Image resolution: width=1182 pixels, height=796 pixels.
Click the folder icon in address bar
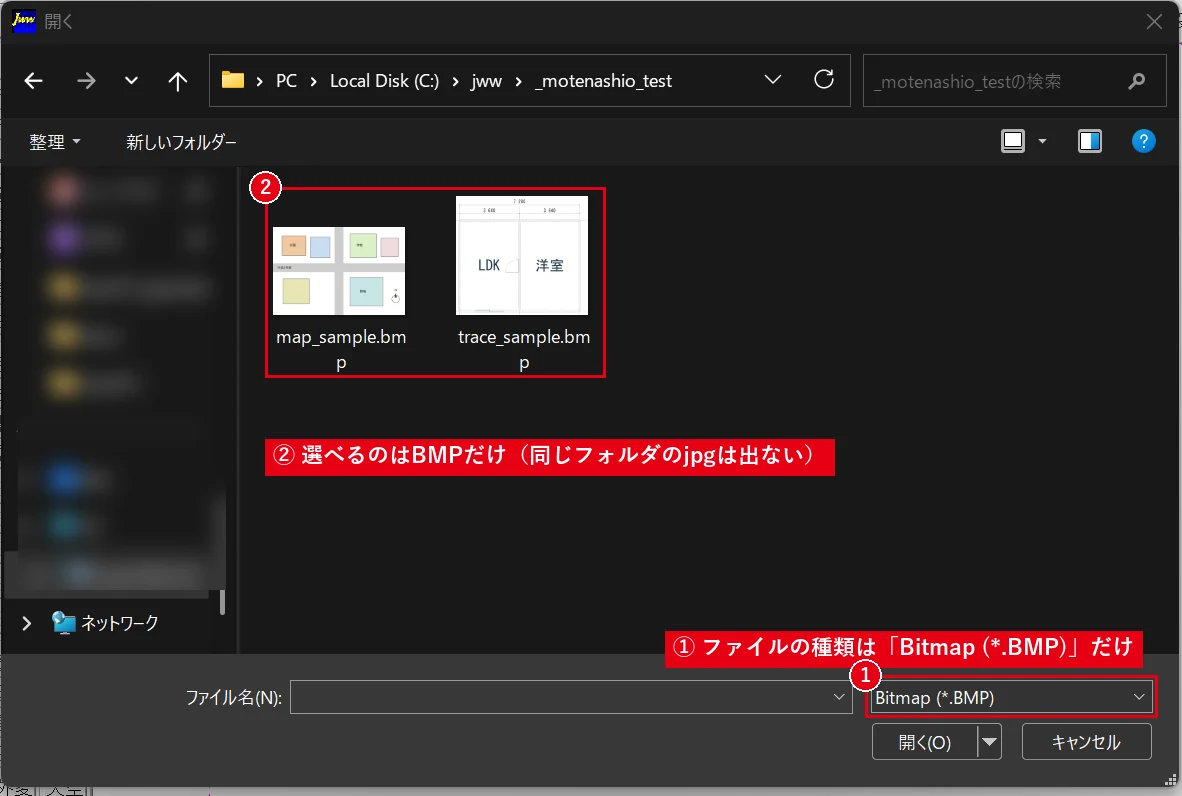click(233, 80)
